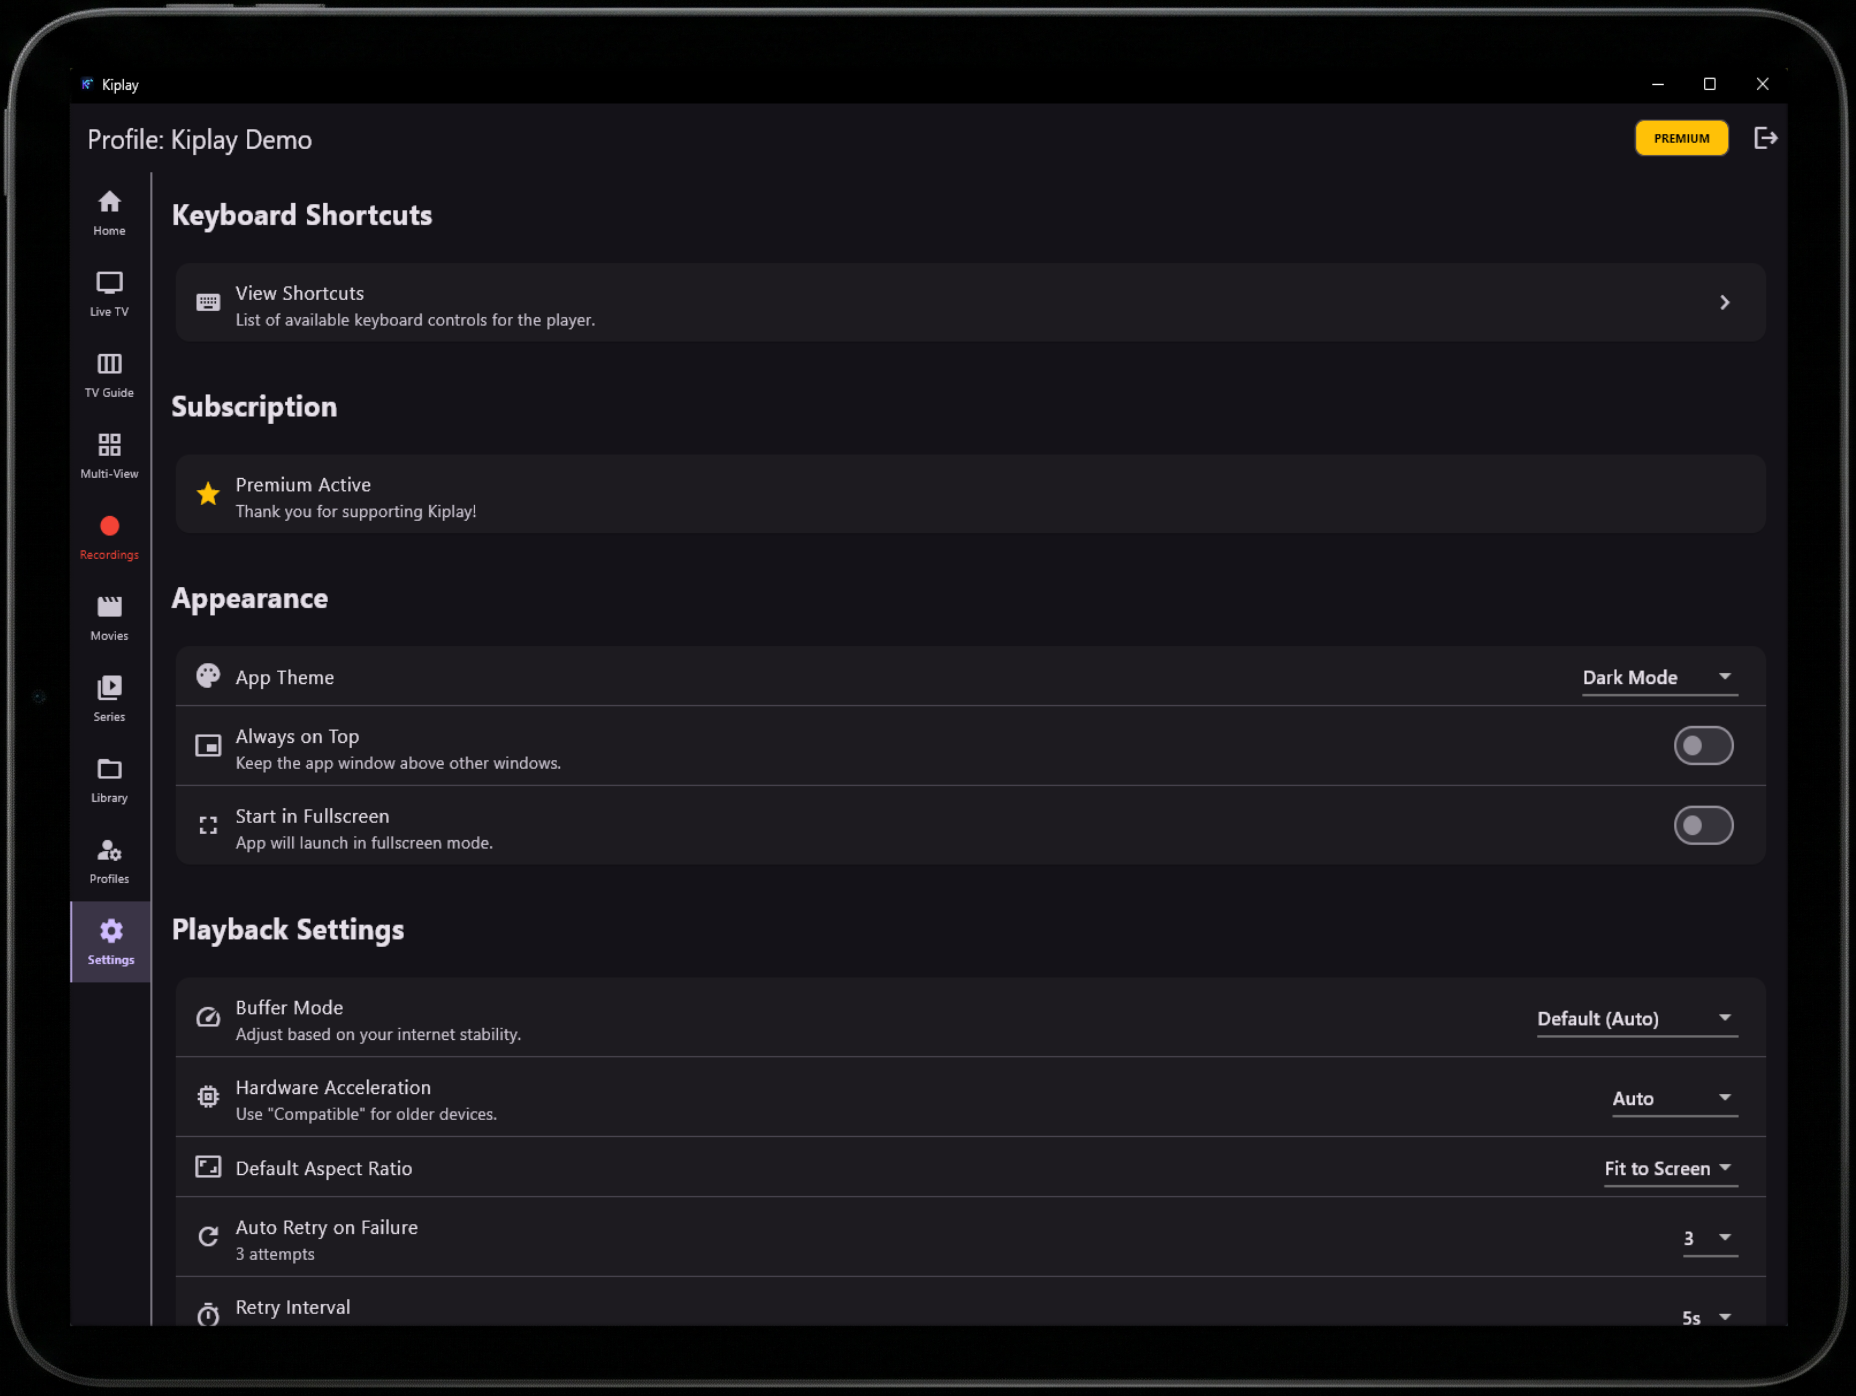
Task: Click the logout icon in the top right
Action: click(x=1766, y=138)
